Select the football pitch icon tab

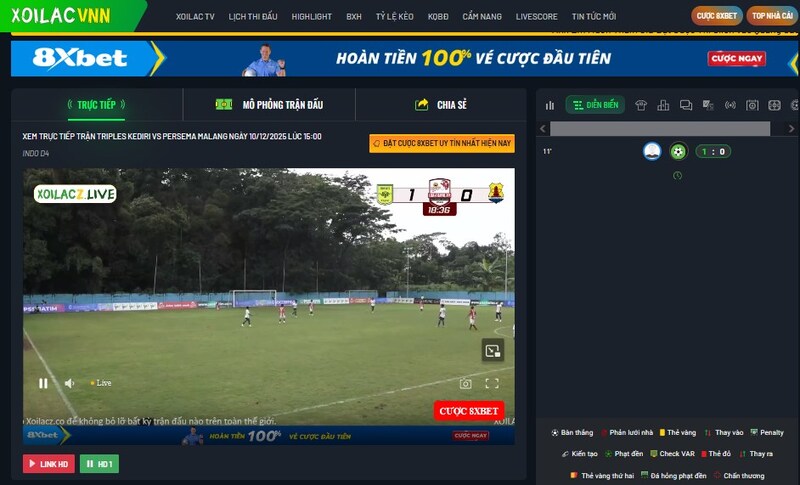[x=774, y=105]
